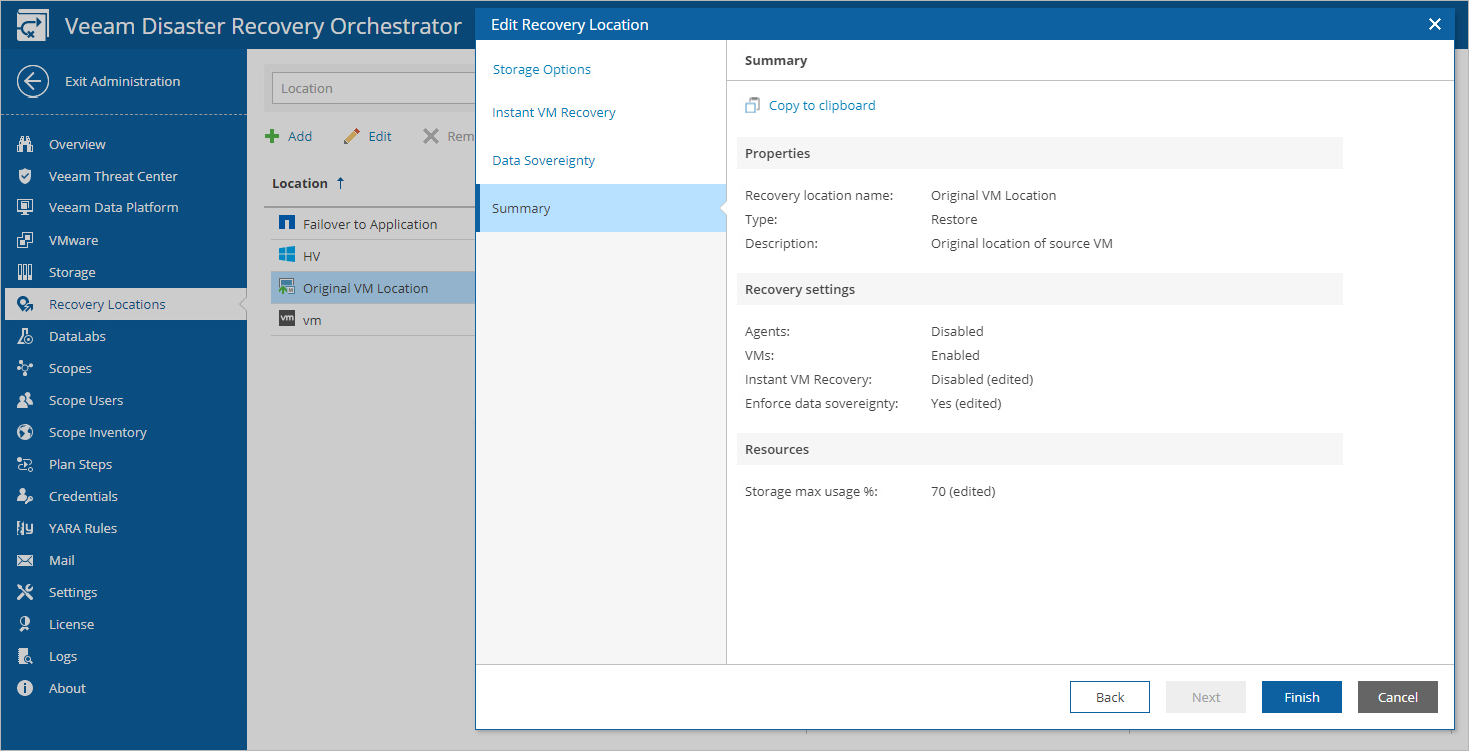Click the Disabled (edited) value
The height and width of the screenshot is (751, 1469).
point(982,379)
